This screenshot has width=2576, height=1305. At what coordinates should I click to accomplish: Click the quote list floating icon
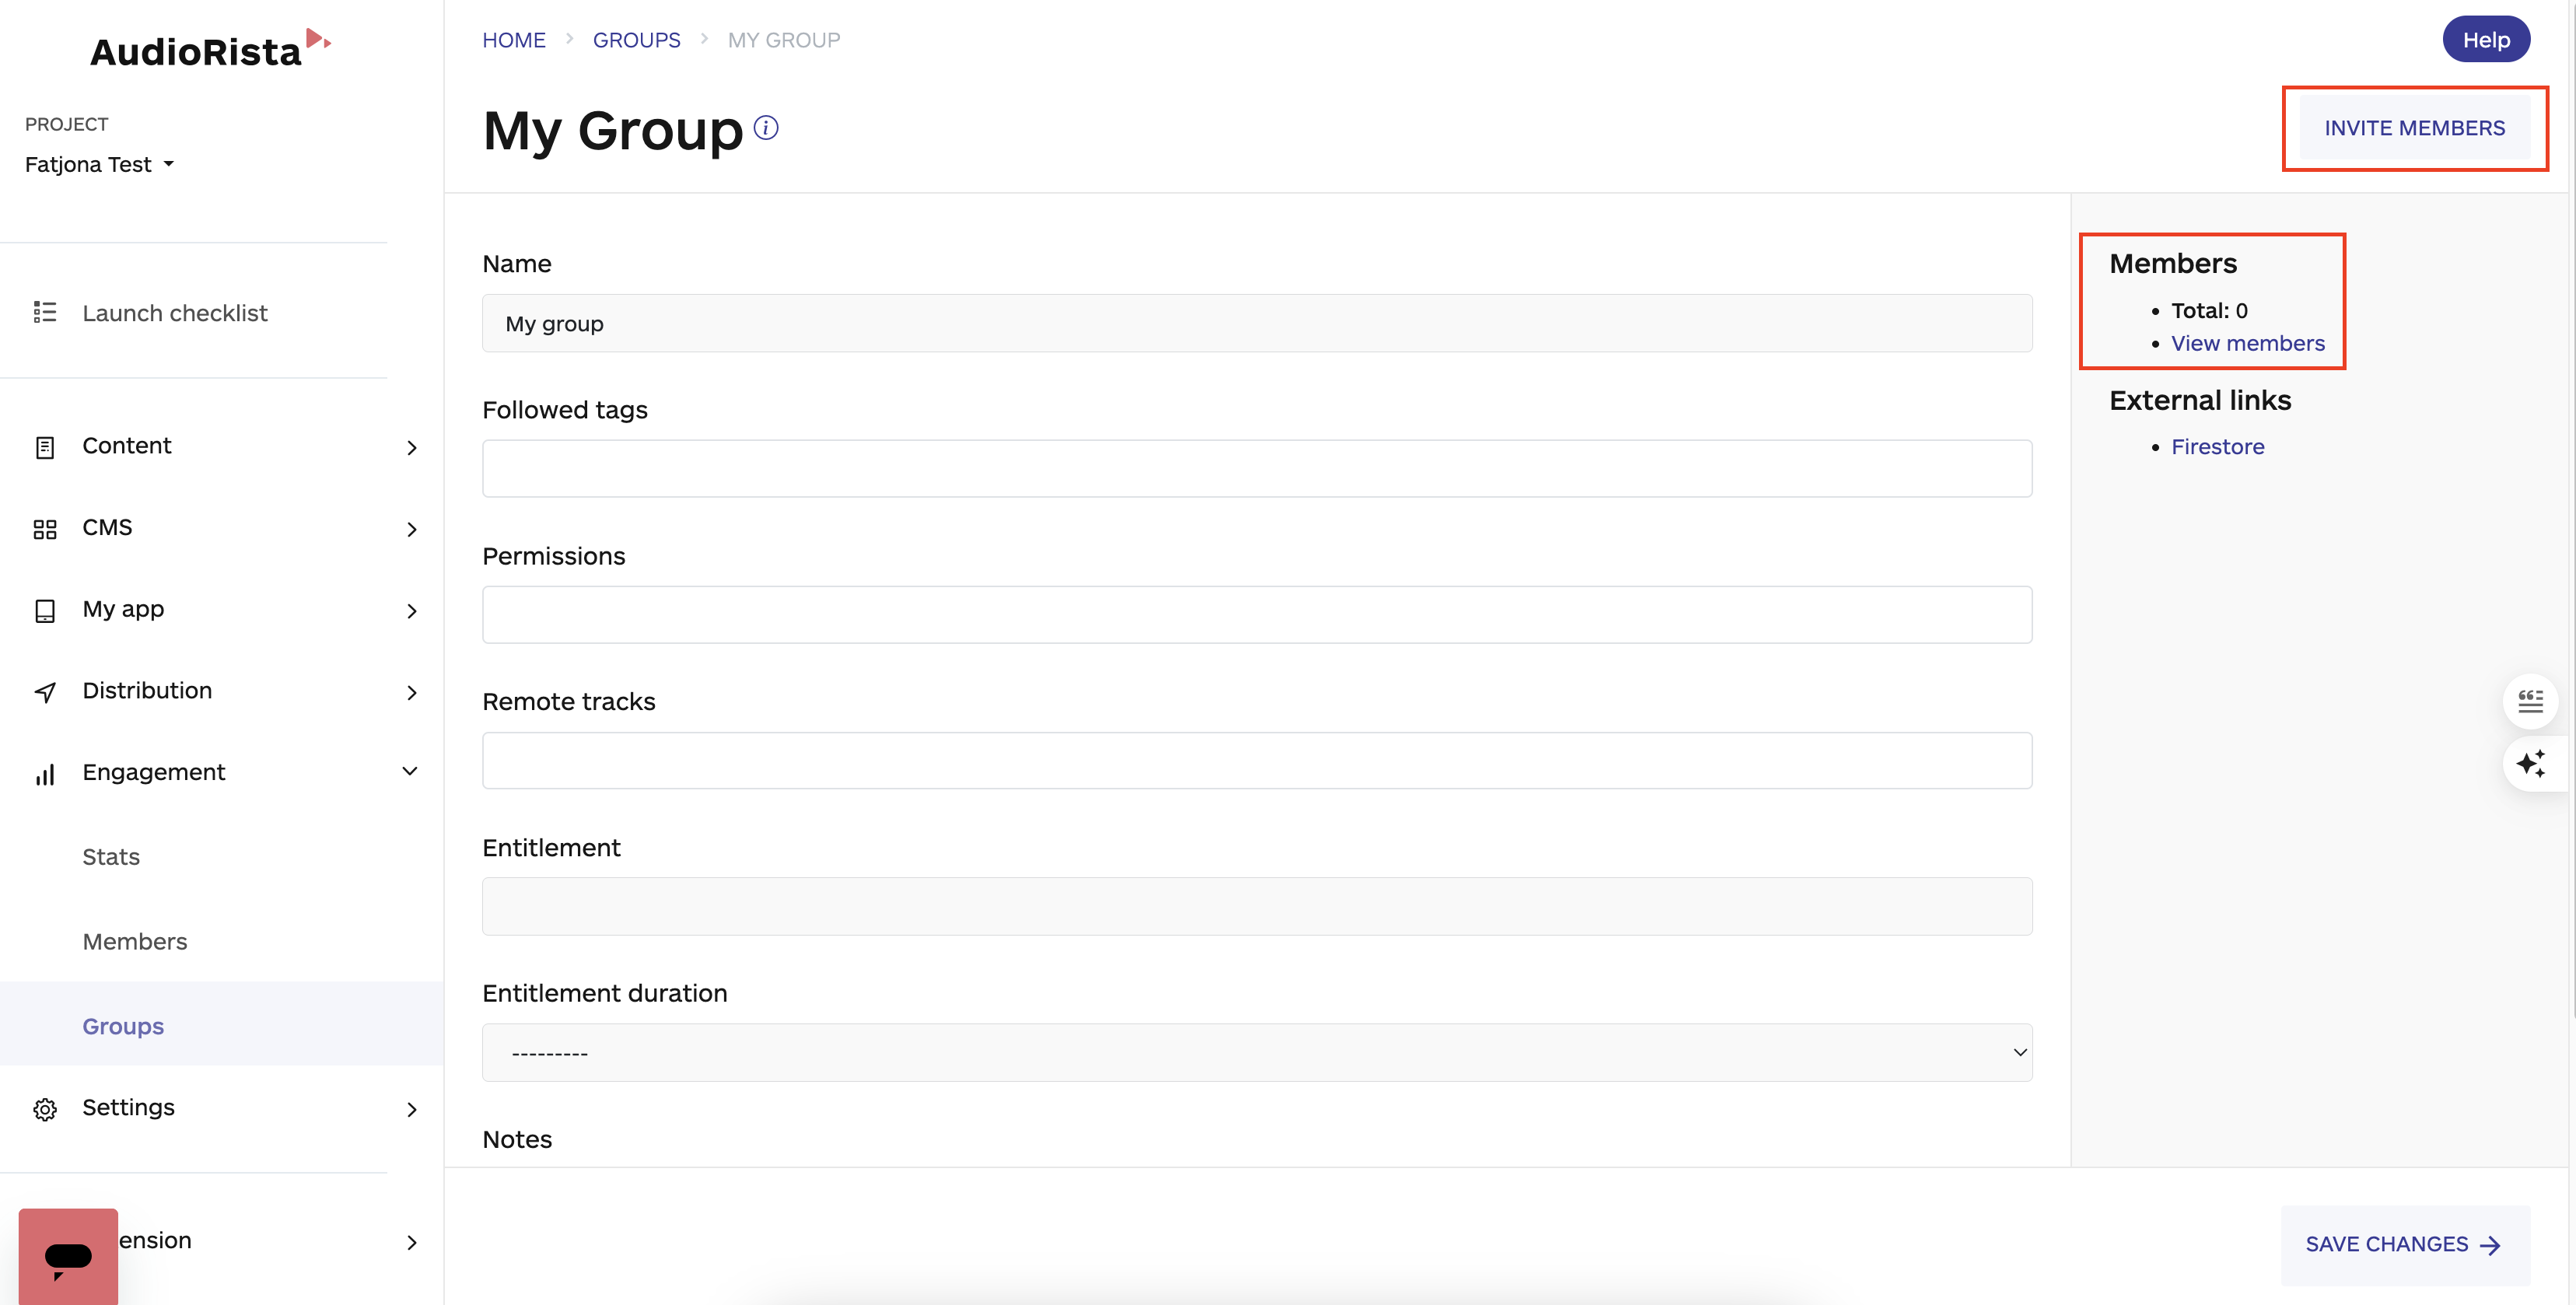pos(2530,701)
